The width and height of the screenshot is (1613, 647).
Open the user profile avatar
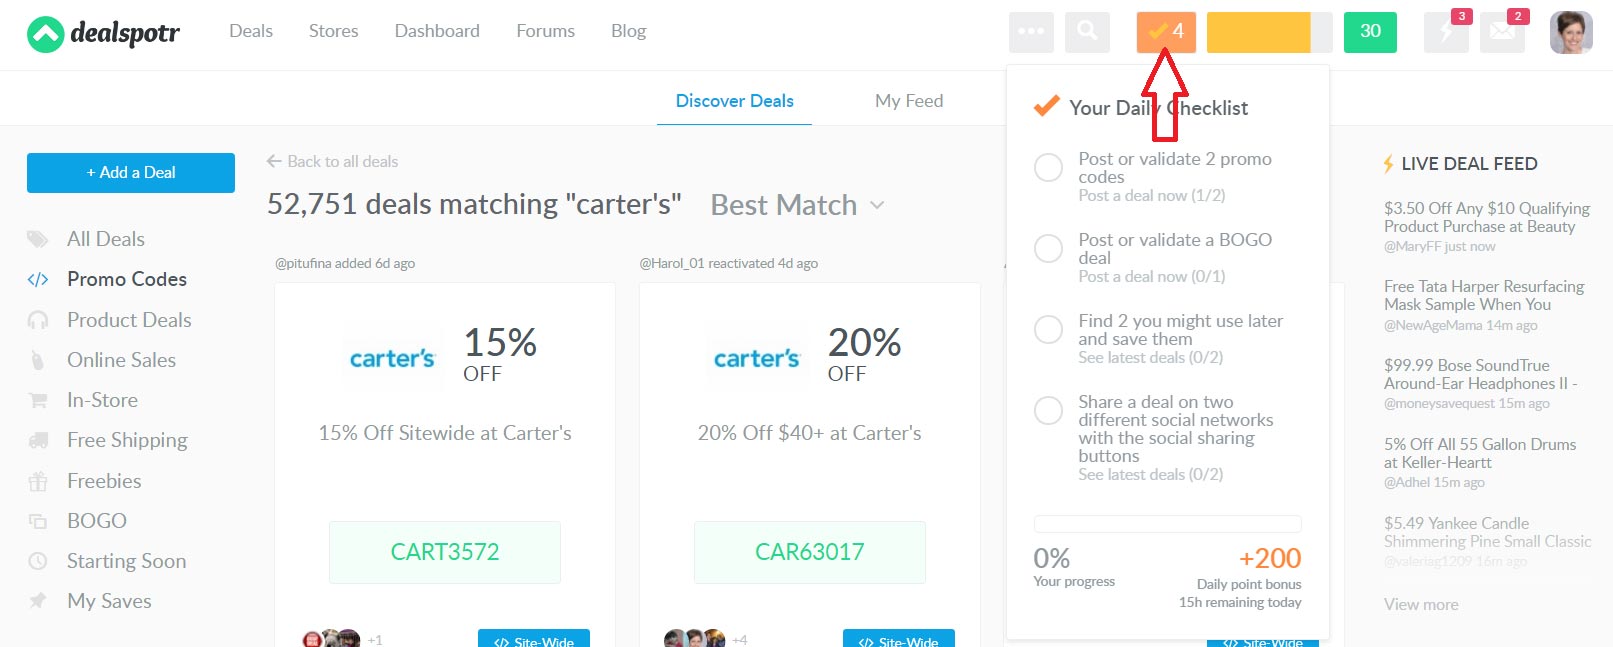1570,33
